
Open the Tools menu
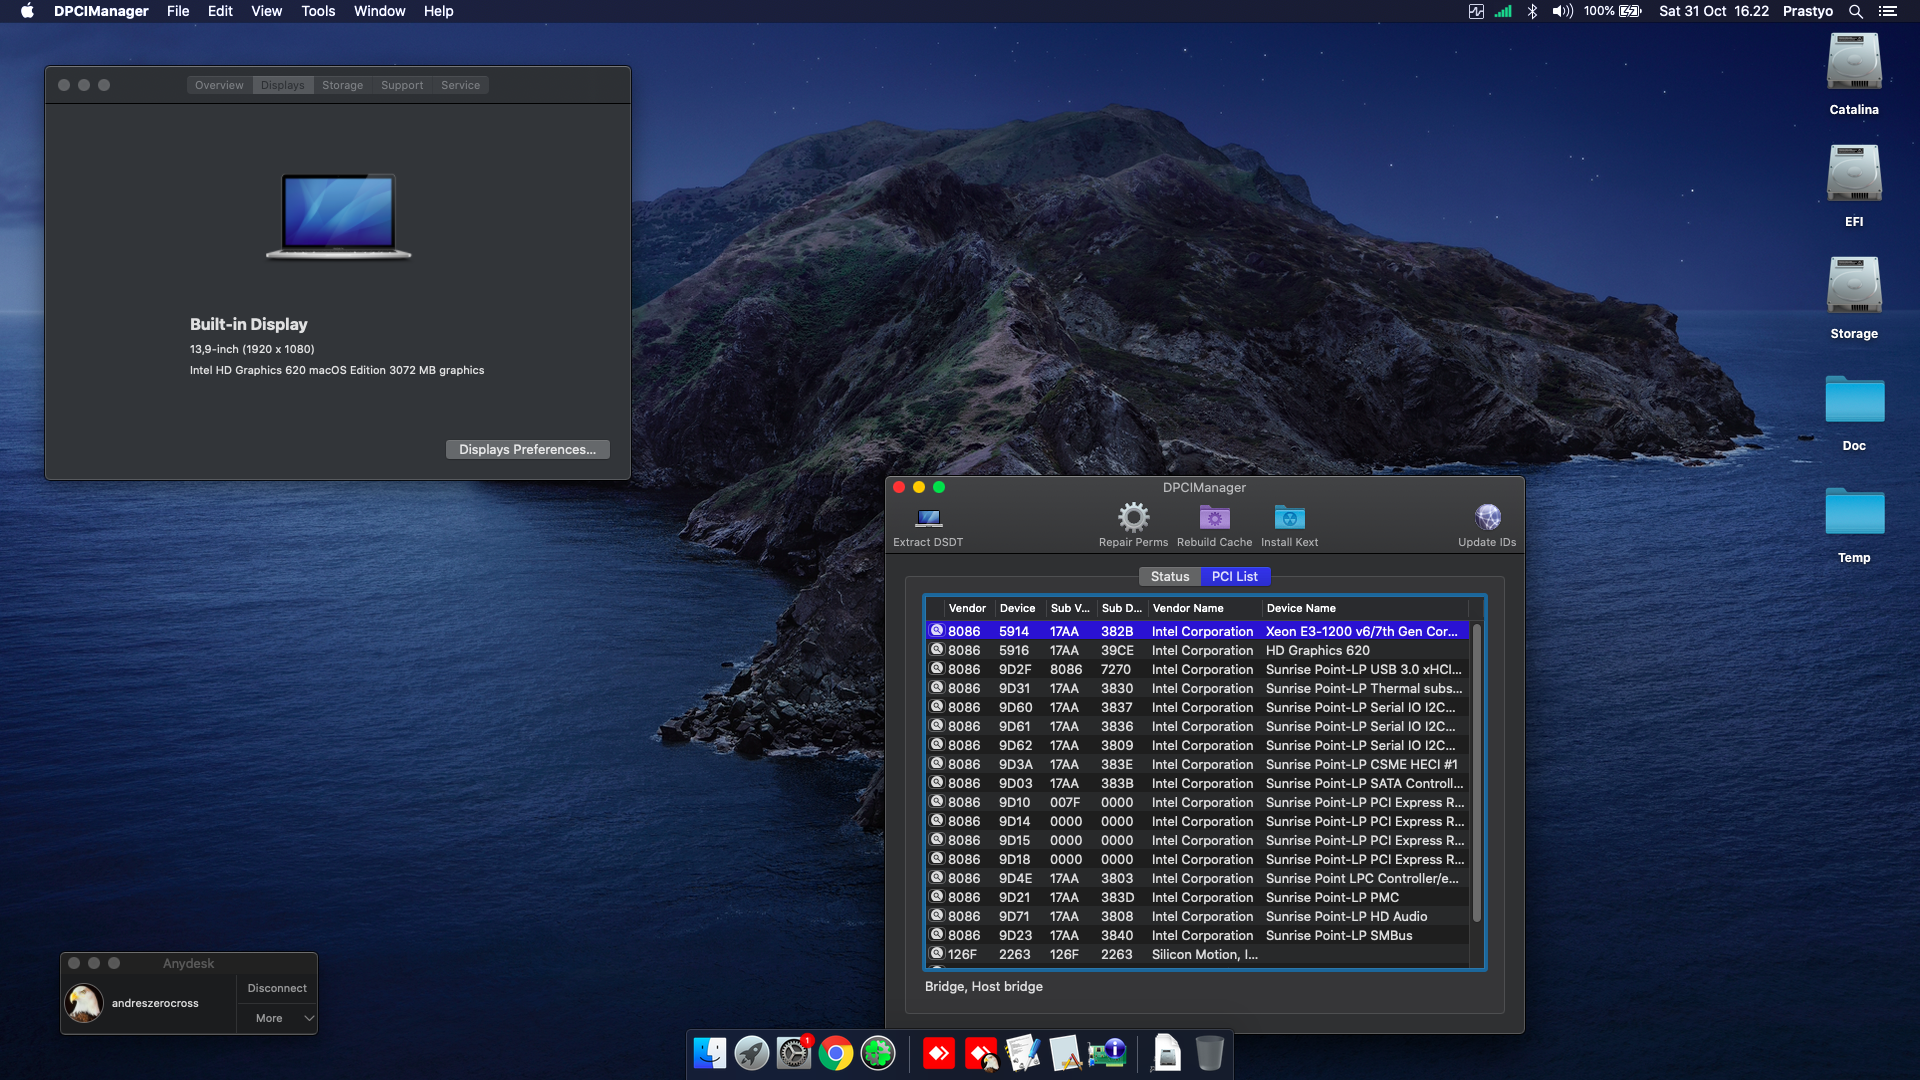pyautogui.click(x=318, y=11)
